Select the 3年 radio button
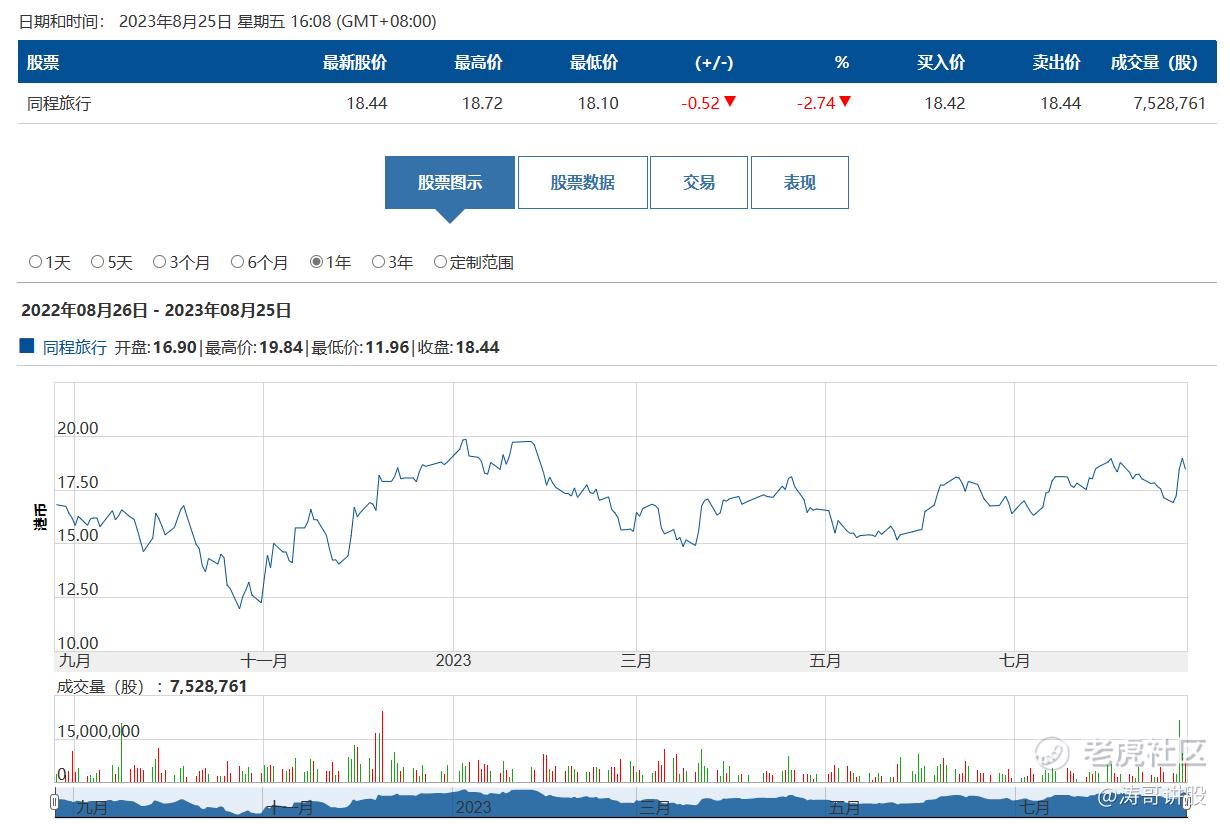The height and width of the screenshot is (824, 1230). 379,262
